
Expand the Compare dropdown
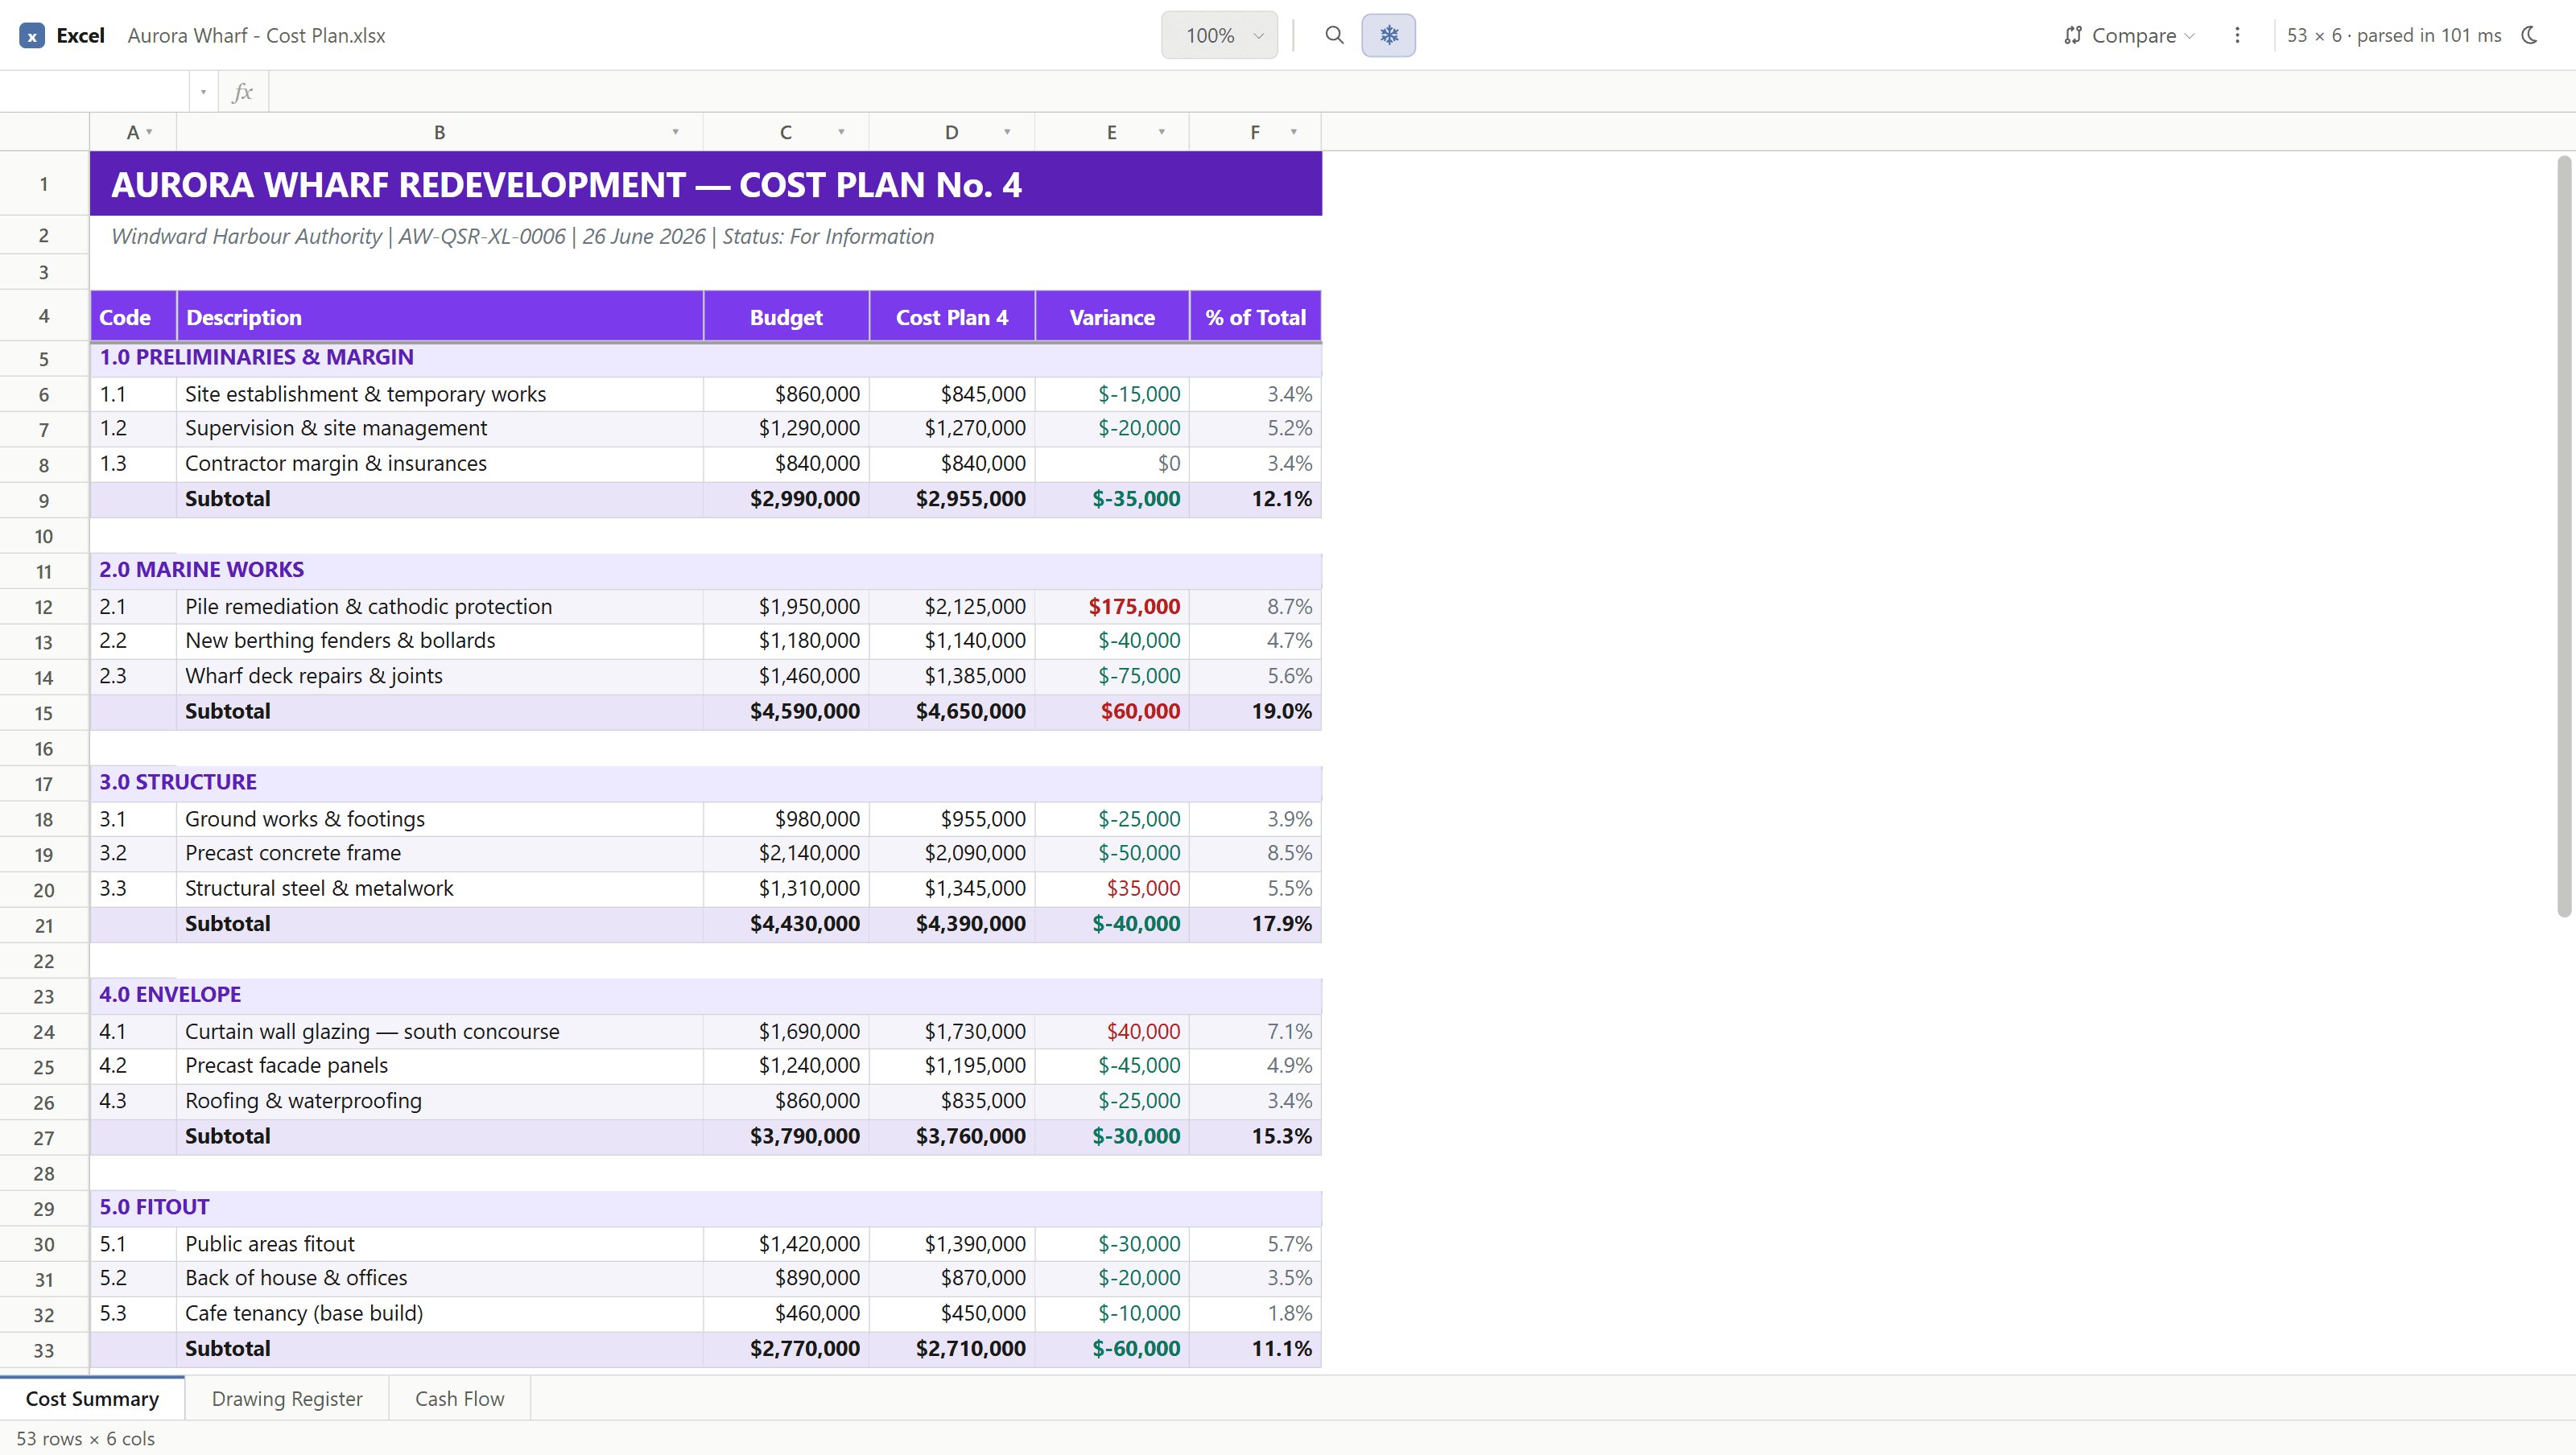click(2129, 36)
